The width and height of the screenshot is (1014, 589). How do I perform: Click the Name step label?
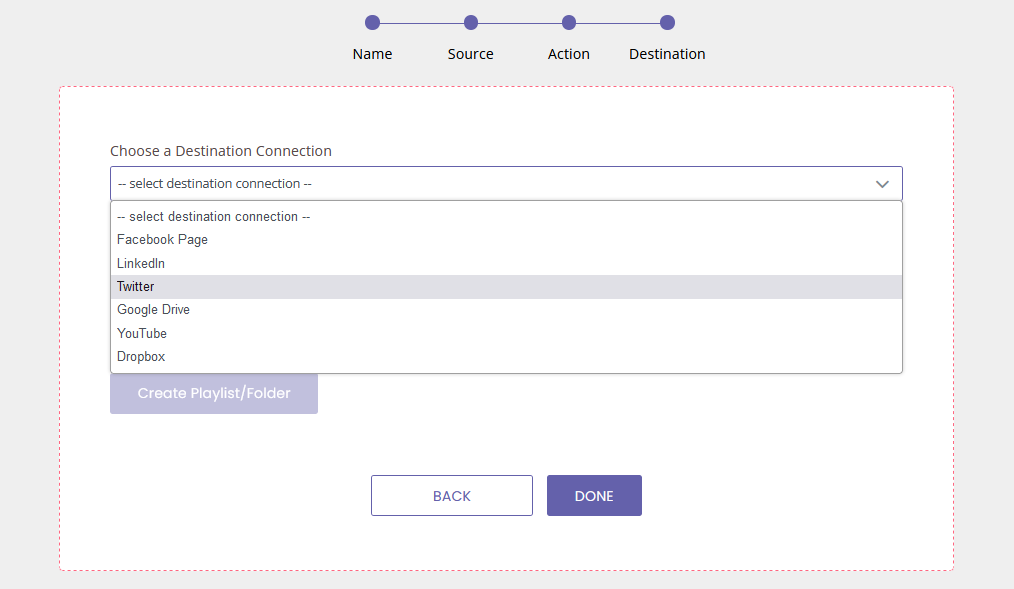tap(372, 54)
